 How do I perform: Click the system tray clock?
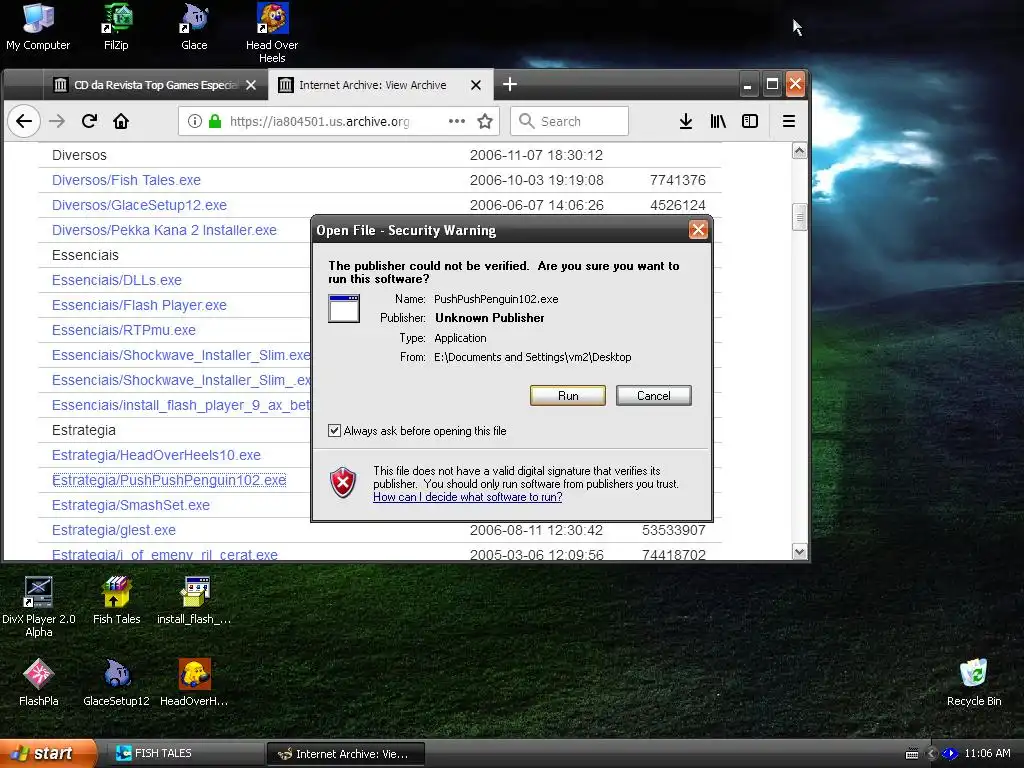coord(987,753)
